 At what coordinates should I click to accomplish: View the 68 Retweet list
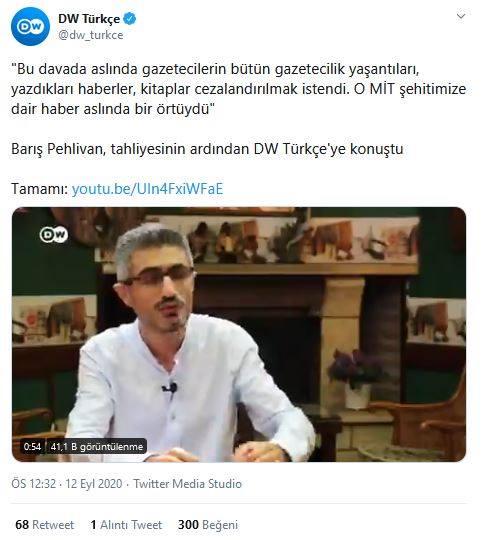(44, 525)
